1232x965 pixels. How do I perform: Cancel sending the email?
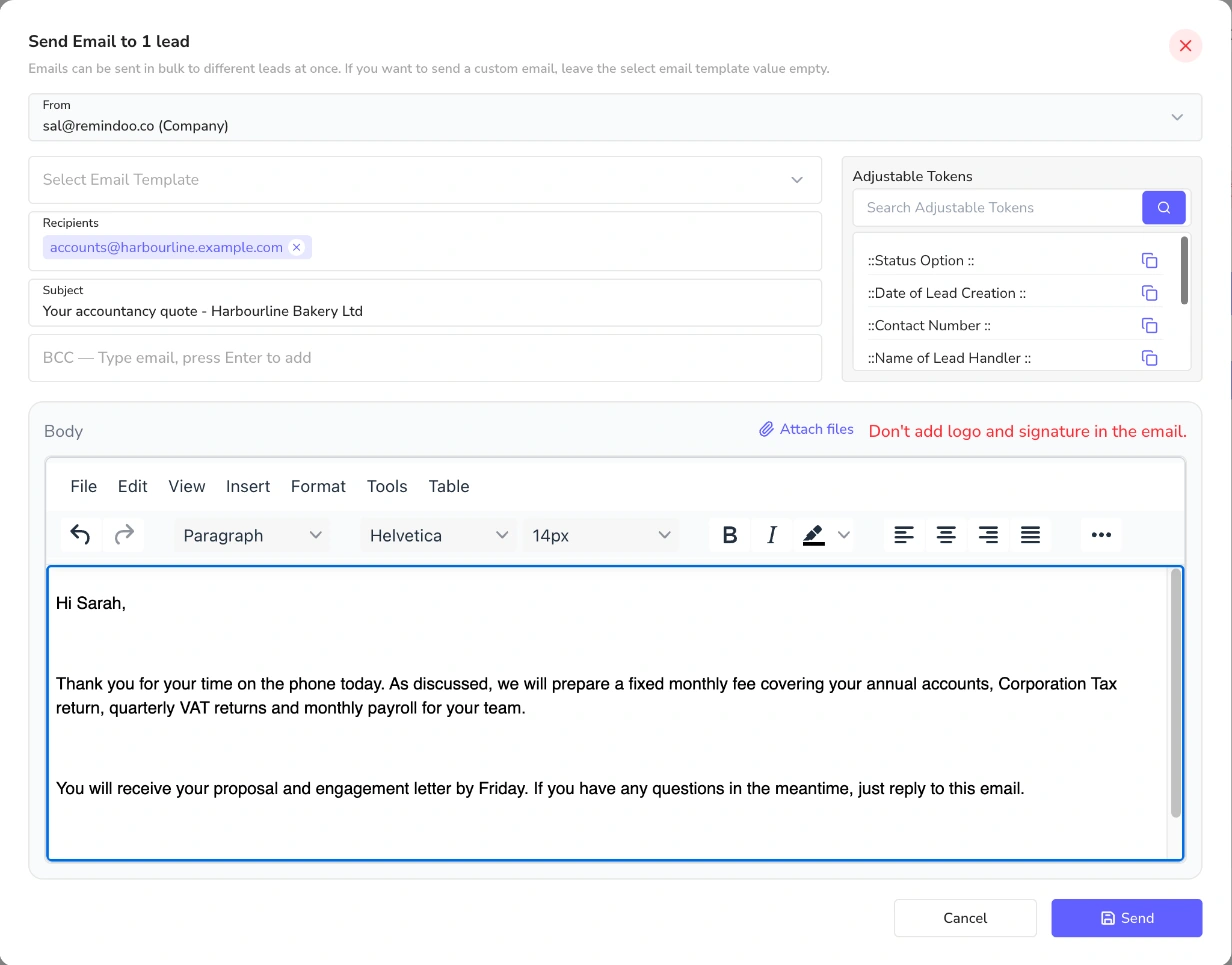[x=965, y=918]
